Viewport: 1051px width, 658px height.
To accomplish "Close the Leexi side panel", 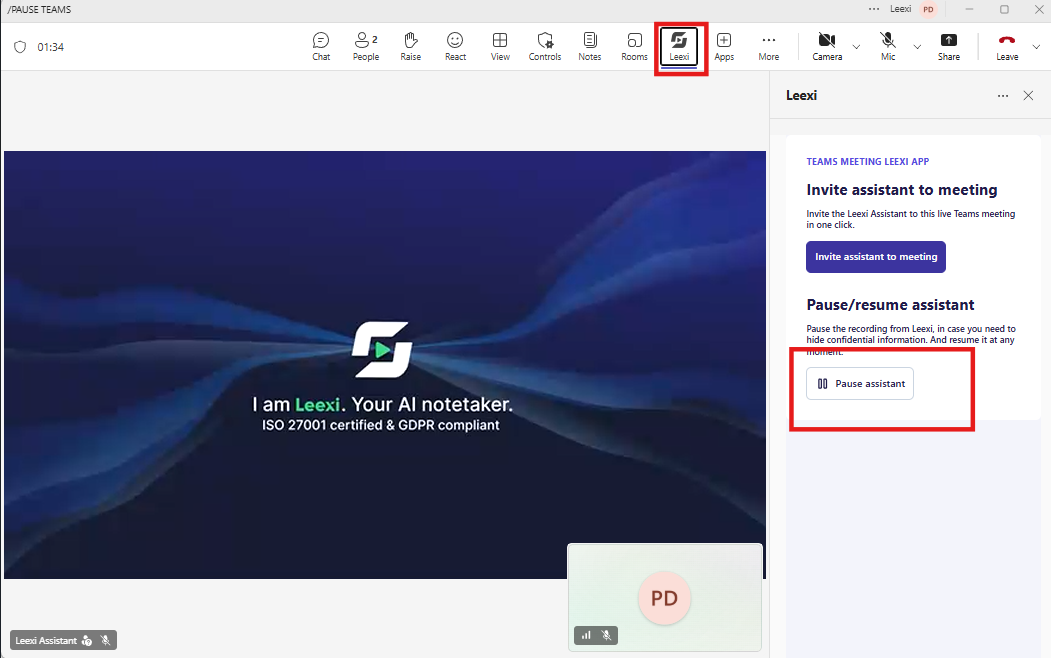I will click(x=1028, y=96).
